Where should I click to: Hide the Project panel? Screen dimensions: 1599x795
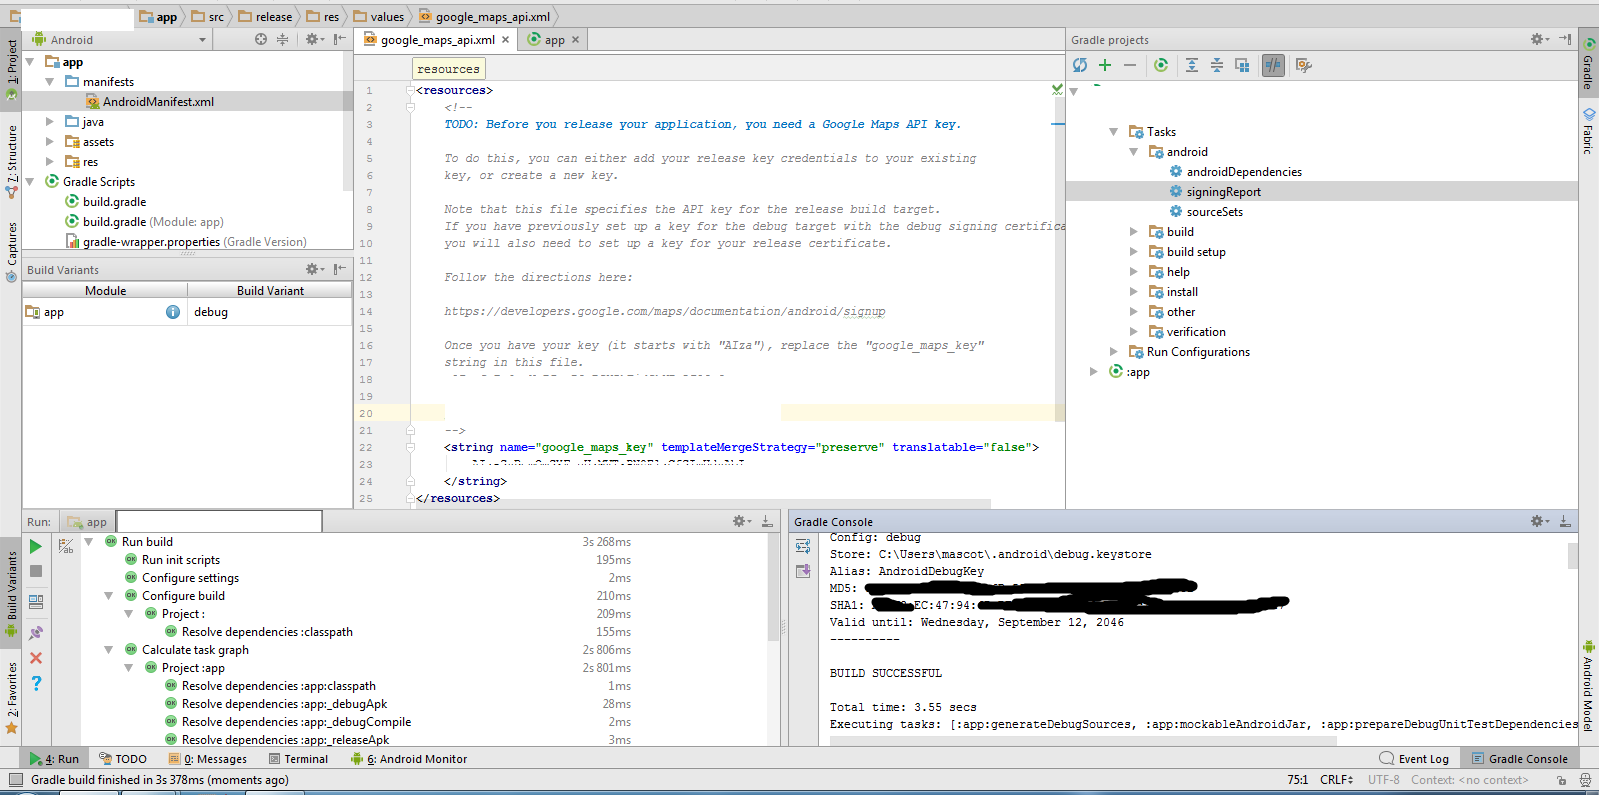(x=339, y=39)
